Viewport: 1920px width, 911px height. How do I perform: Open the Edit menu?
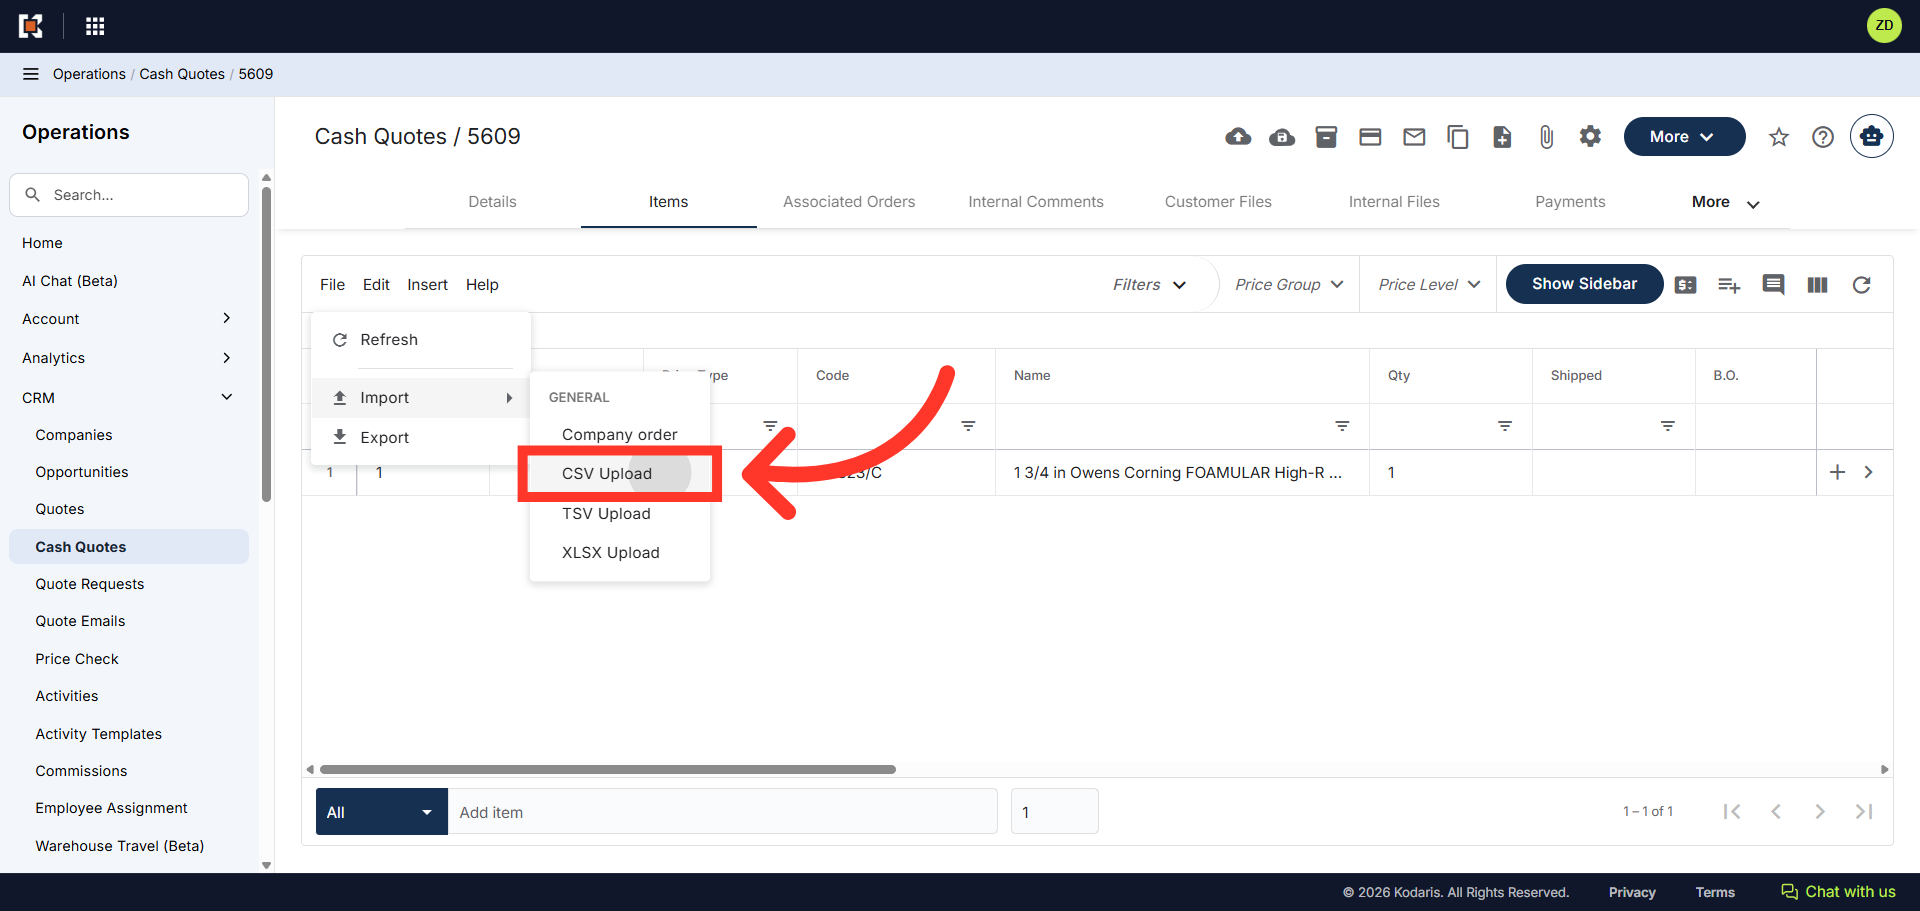coord(376,285)
